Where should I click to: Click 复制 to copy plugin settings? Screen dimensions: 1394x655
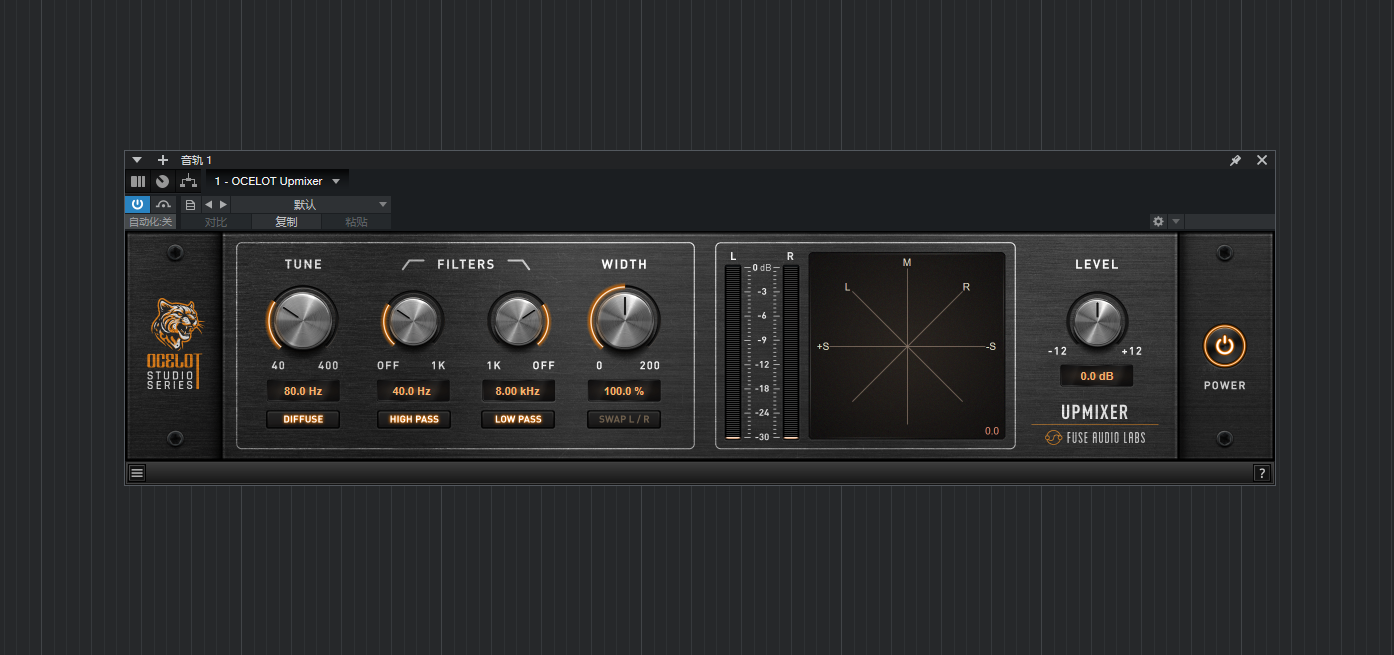click(x=286, y=221)
